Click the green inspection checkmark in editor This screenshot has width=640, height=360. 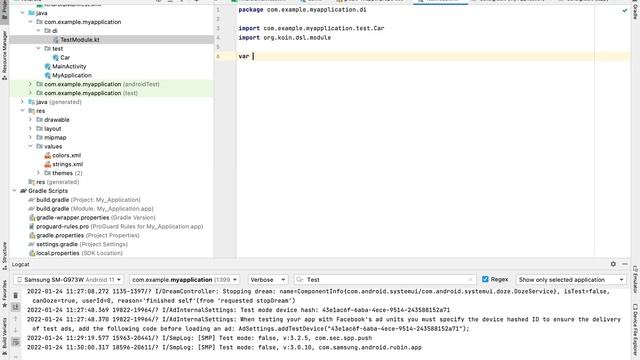pyautogui.click(x=624, y=10)
